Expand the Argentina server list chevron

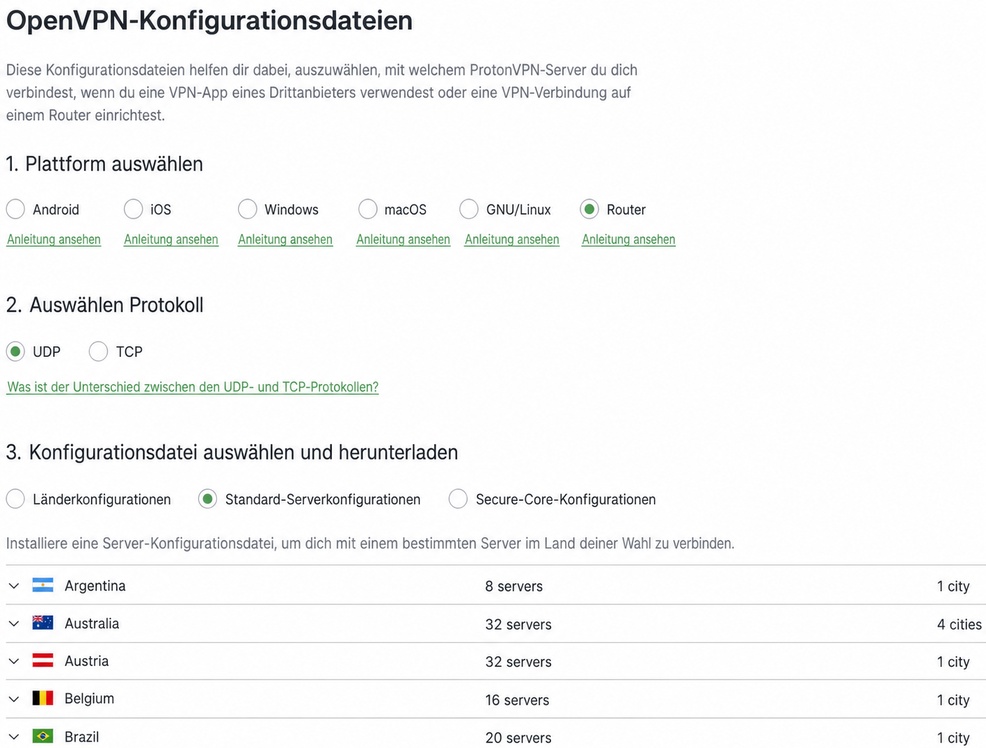(x=14, y=586)
